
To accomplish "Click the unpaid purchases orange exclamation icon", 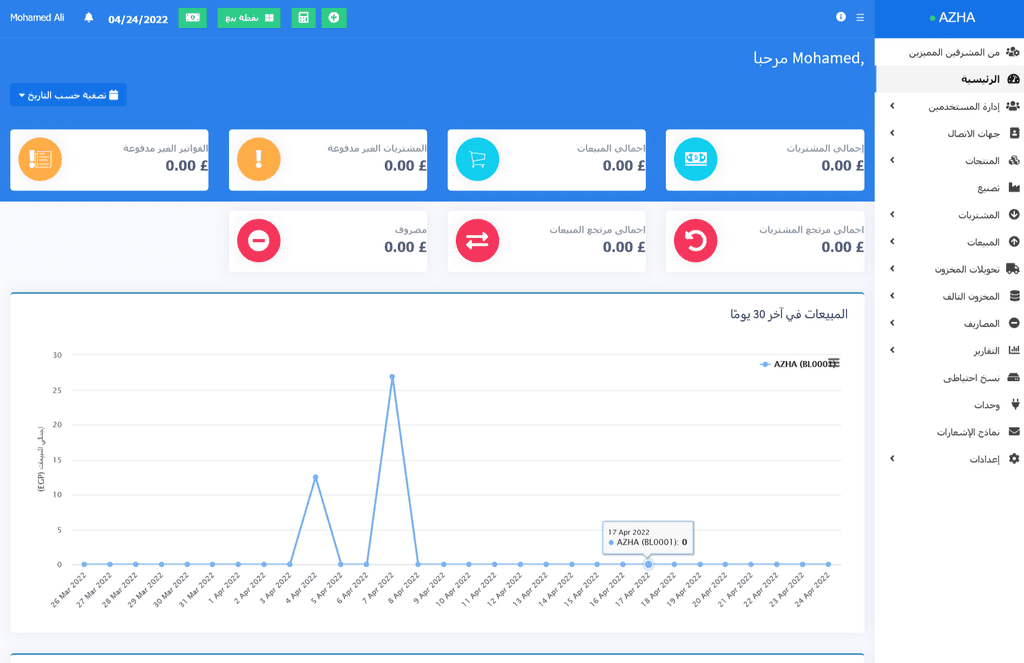I will click(x=259, y=159).
